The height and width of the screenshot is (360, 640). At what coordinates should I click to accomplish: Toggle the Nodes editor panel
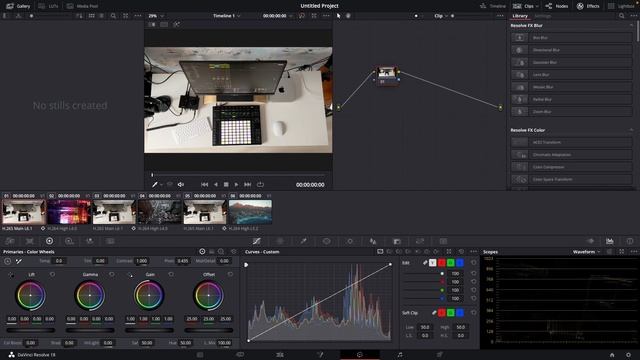click(x=557, y=6)
